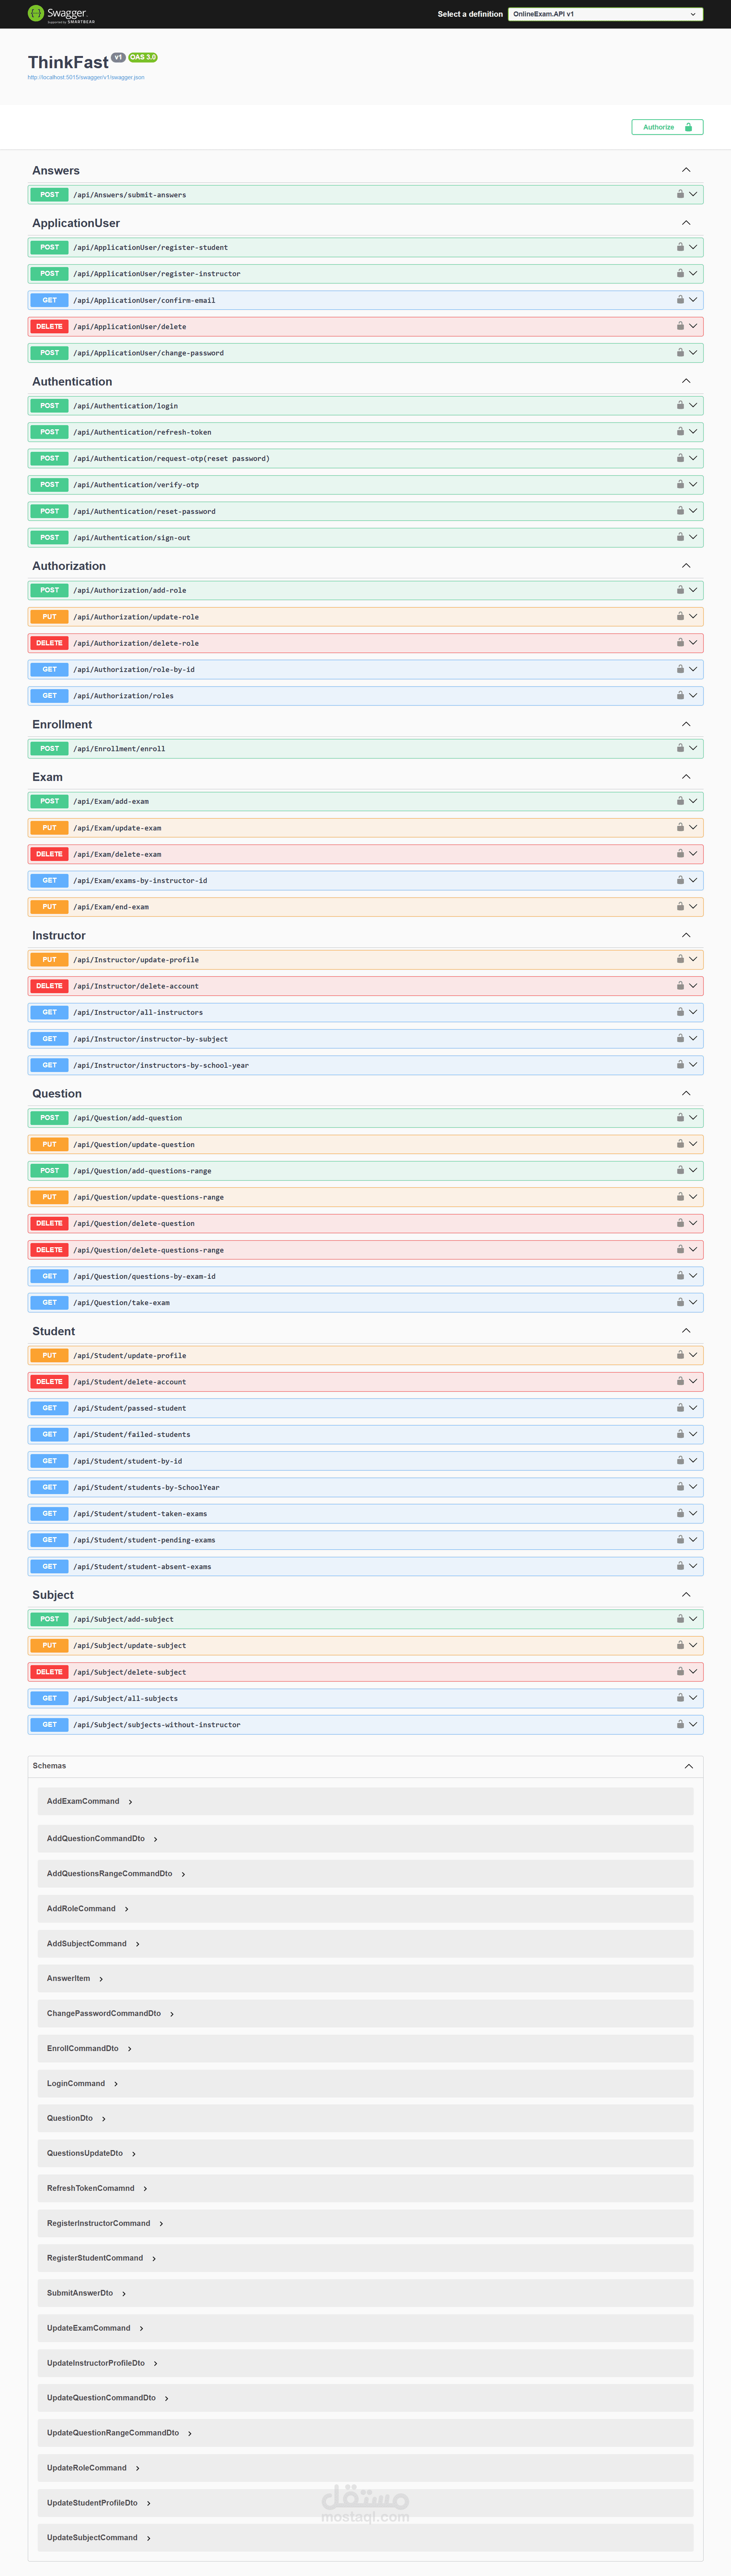Click path /api/Subject/delete-subject
The height and width of the screenshot is (2576, 731).
coord(129,1672)
